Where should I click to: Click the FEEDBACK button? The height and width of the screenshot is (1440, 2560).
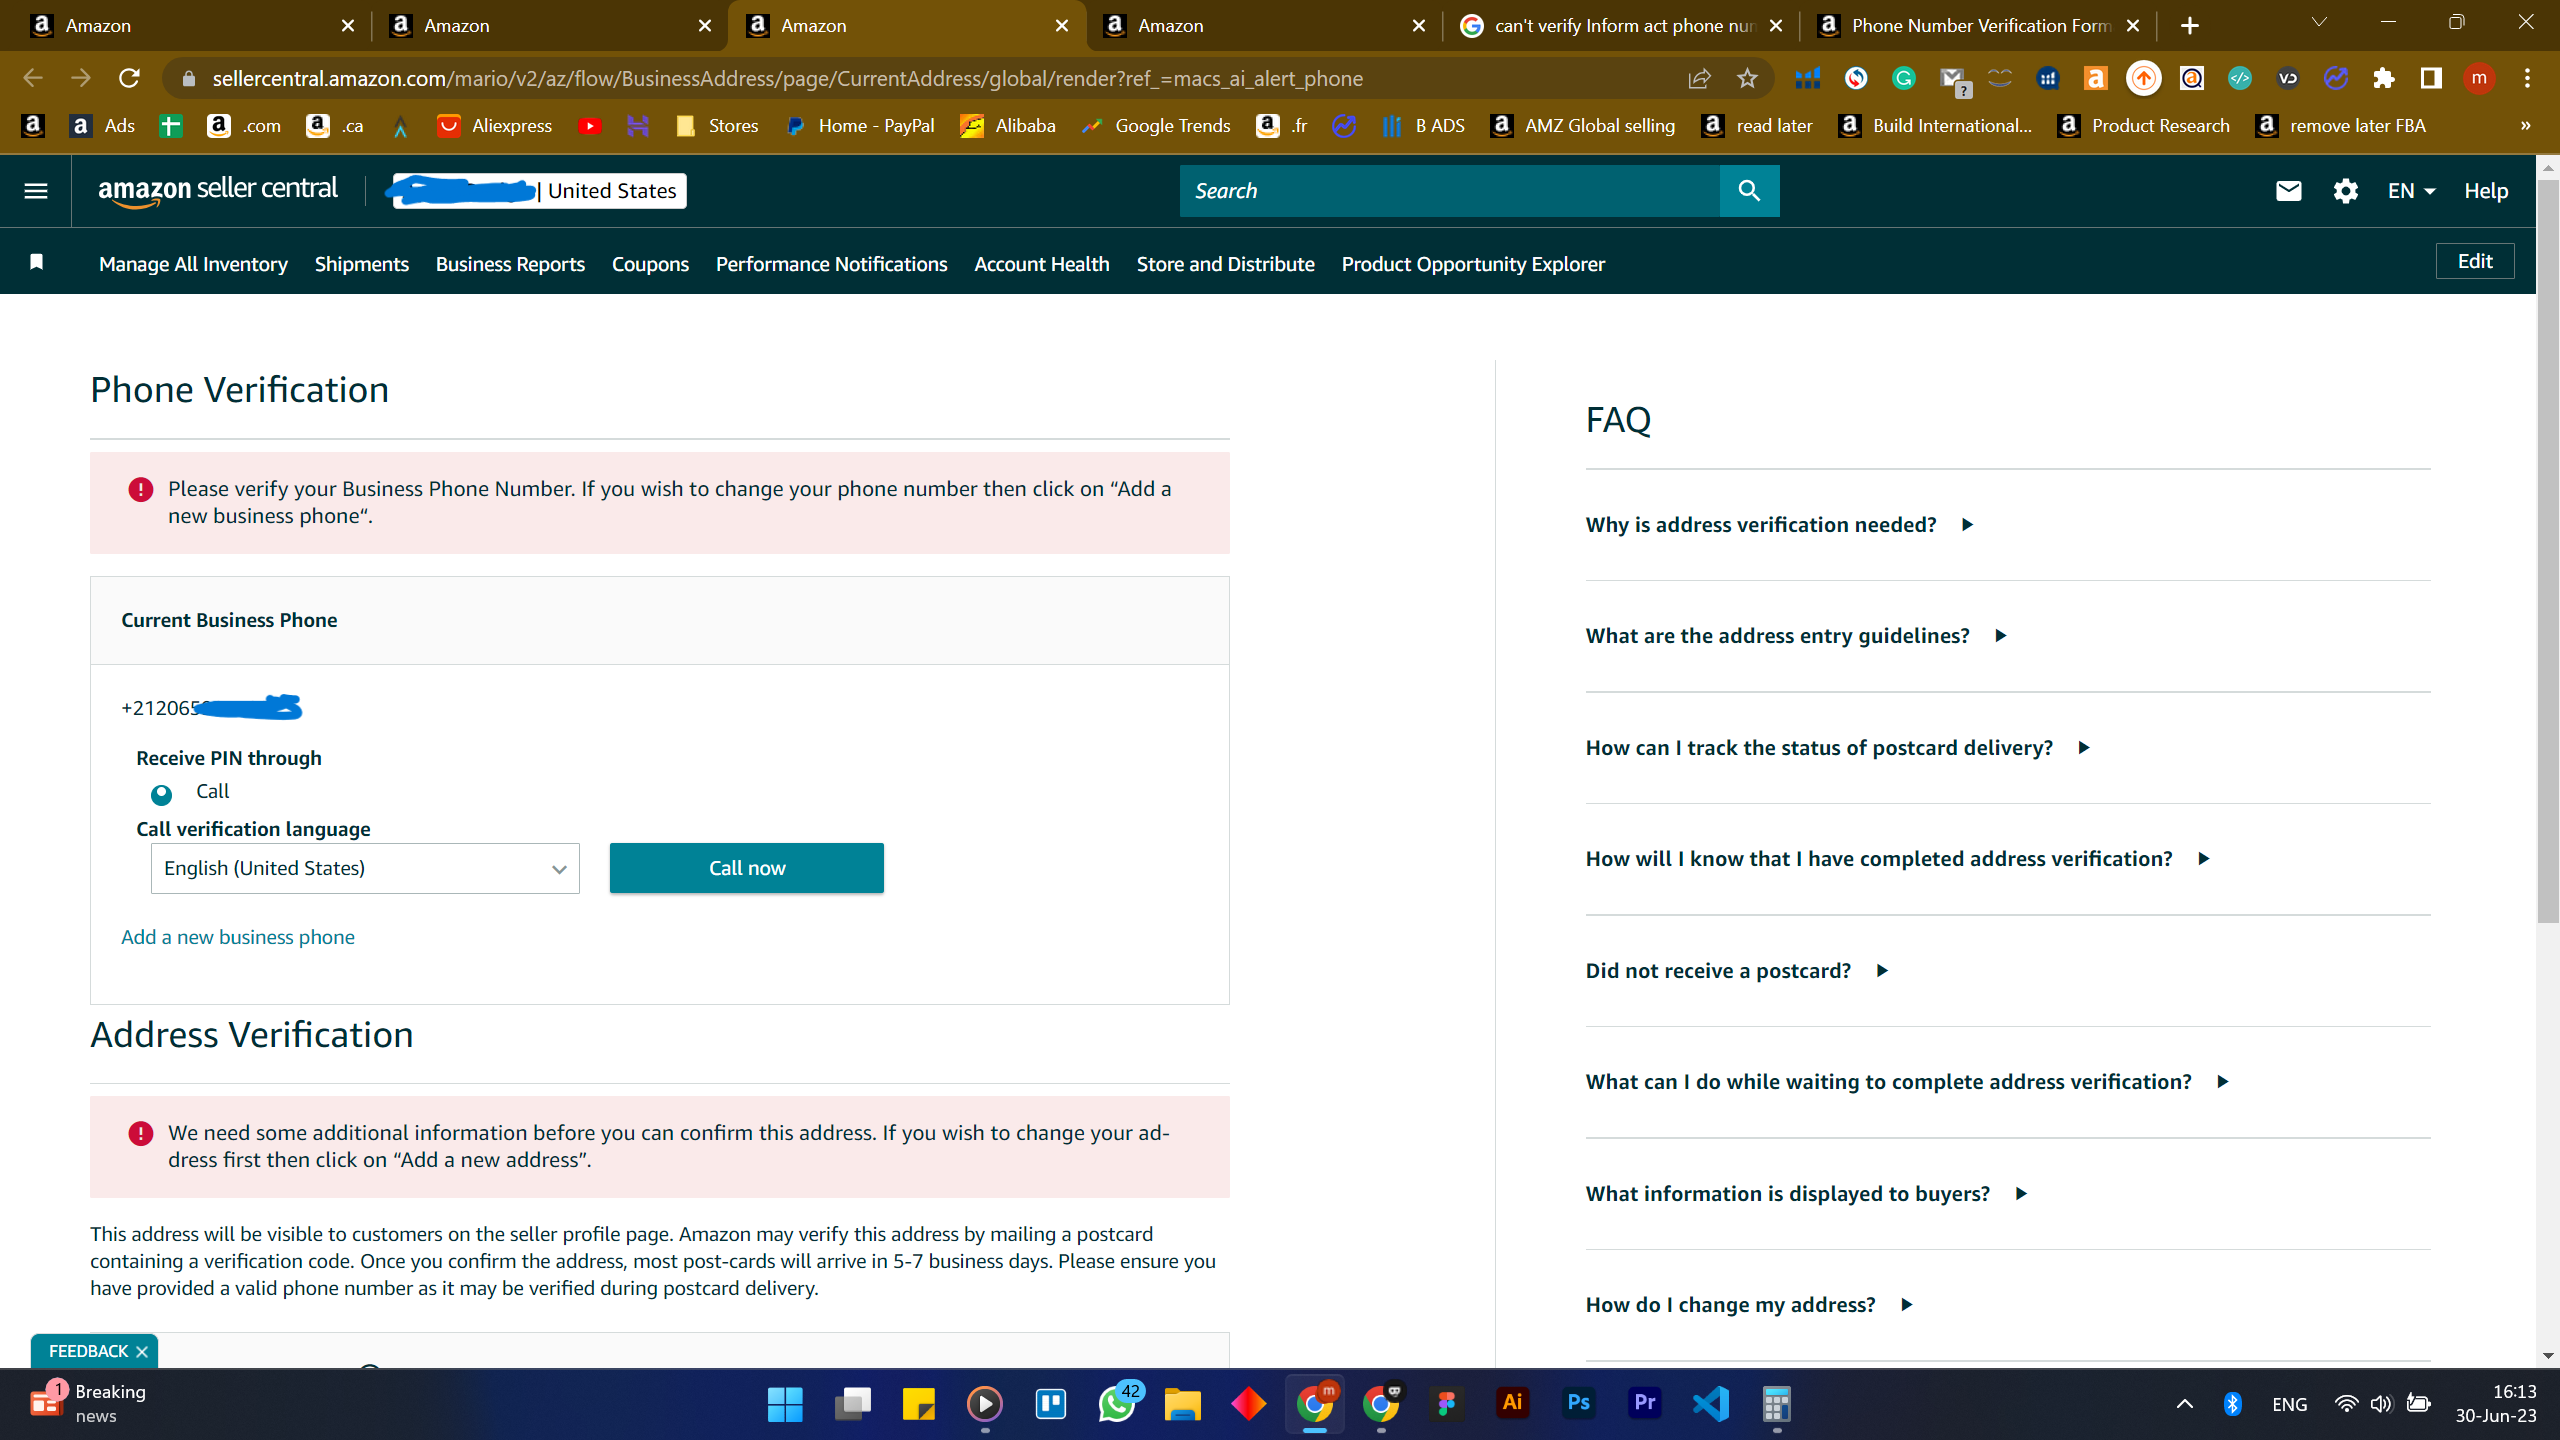(88, 1351)
